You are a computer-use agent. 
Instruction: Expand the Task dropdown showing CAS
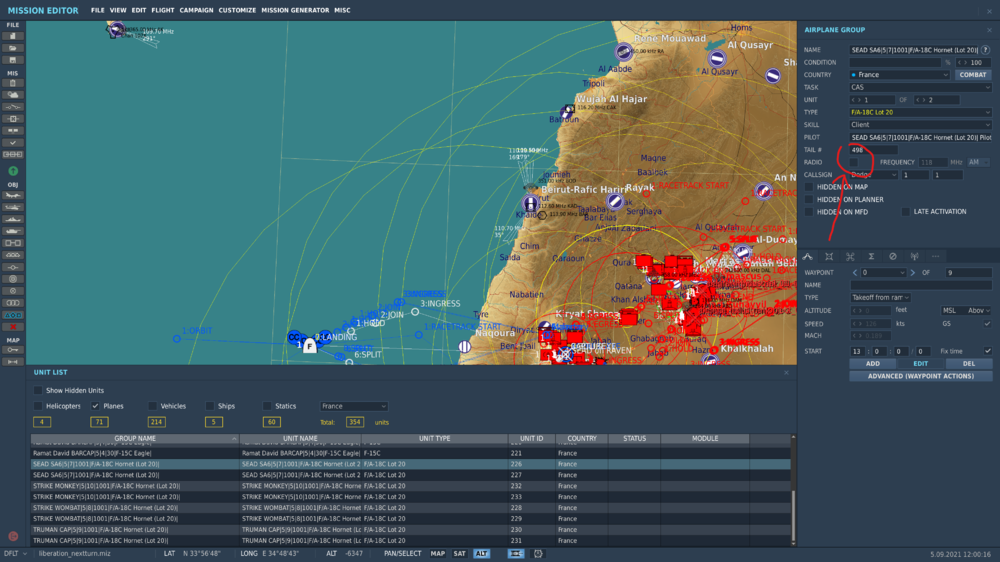pos(920,87)
